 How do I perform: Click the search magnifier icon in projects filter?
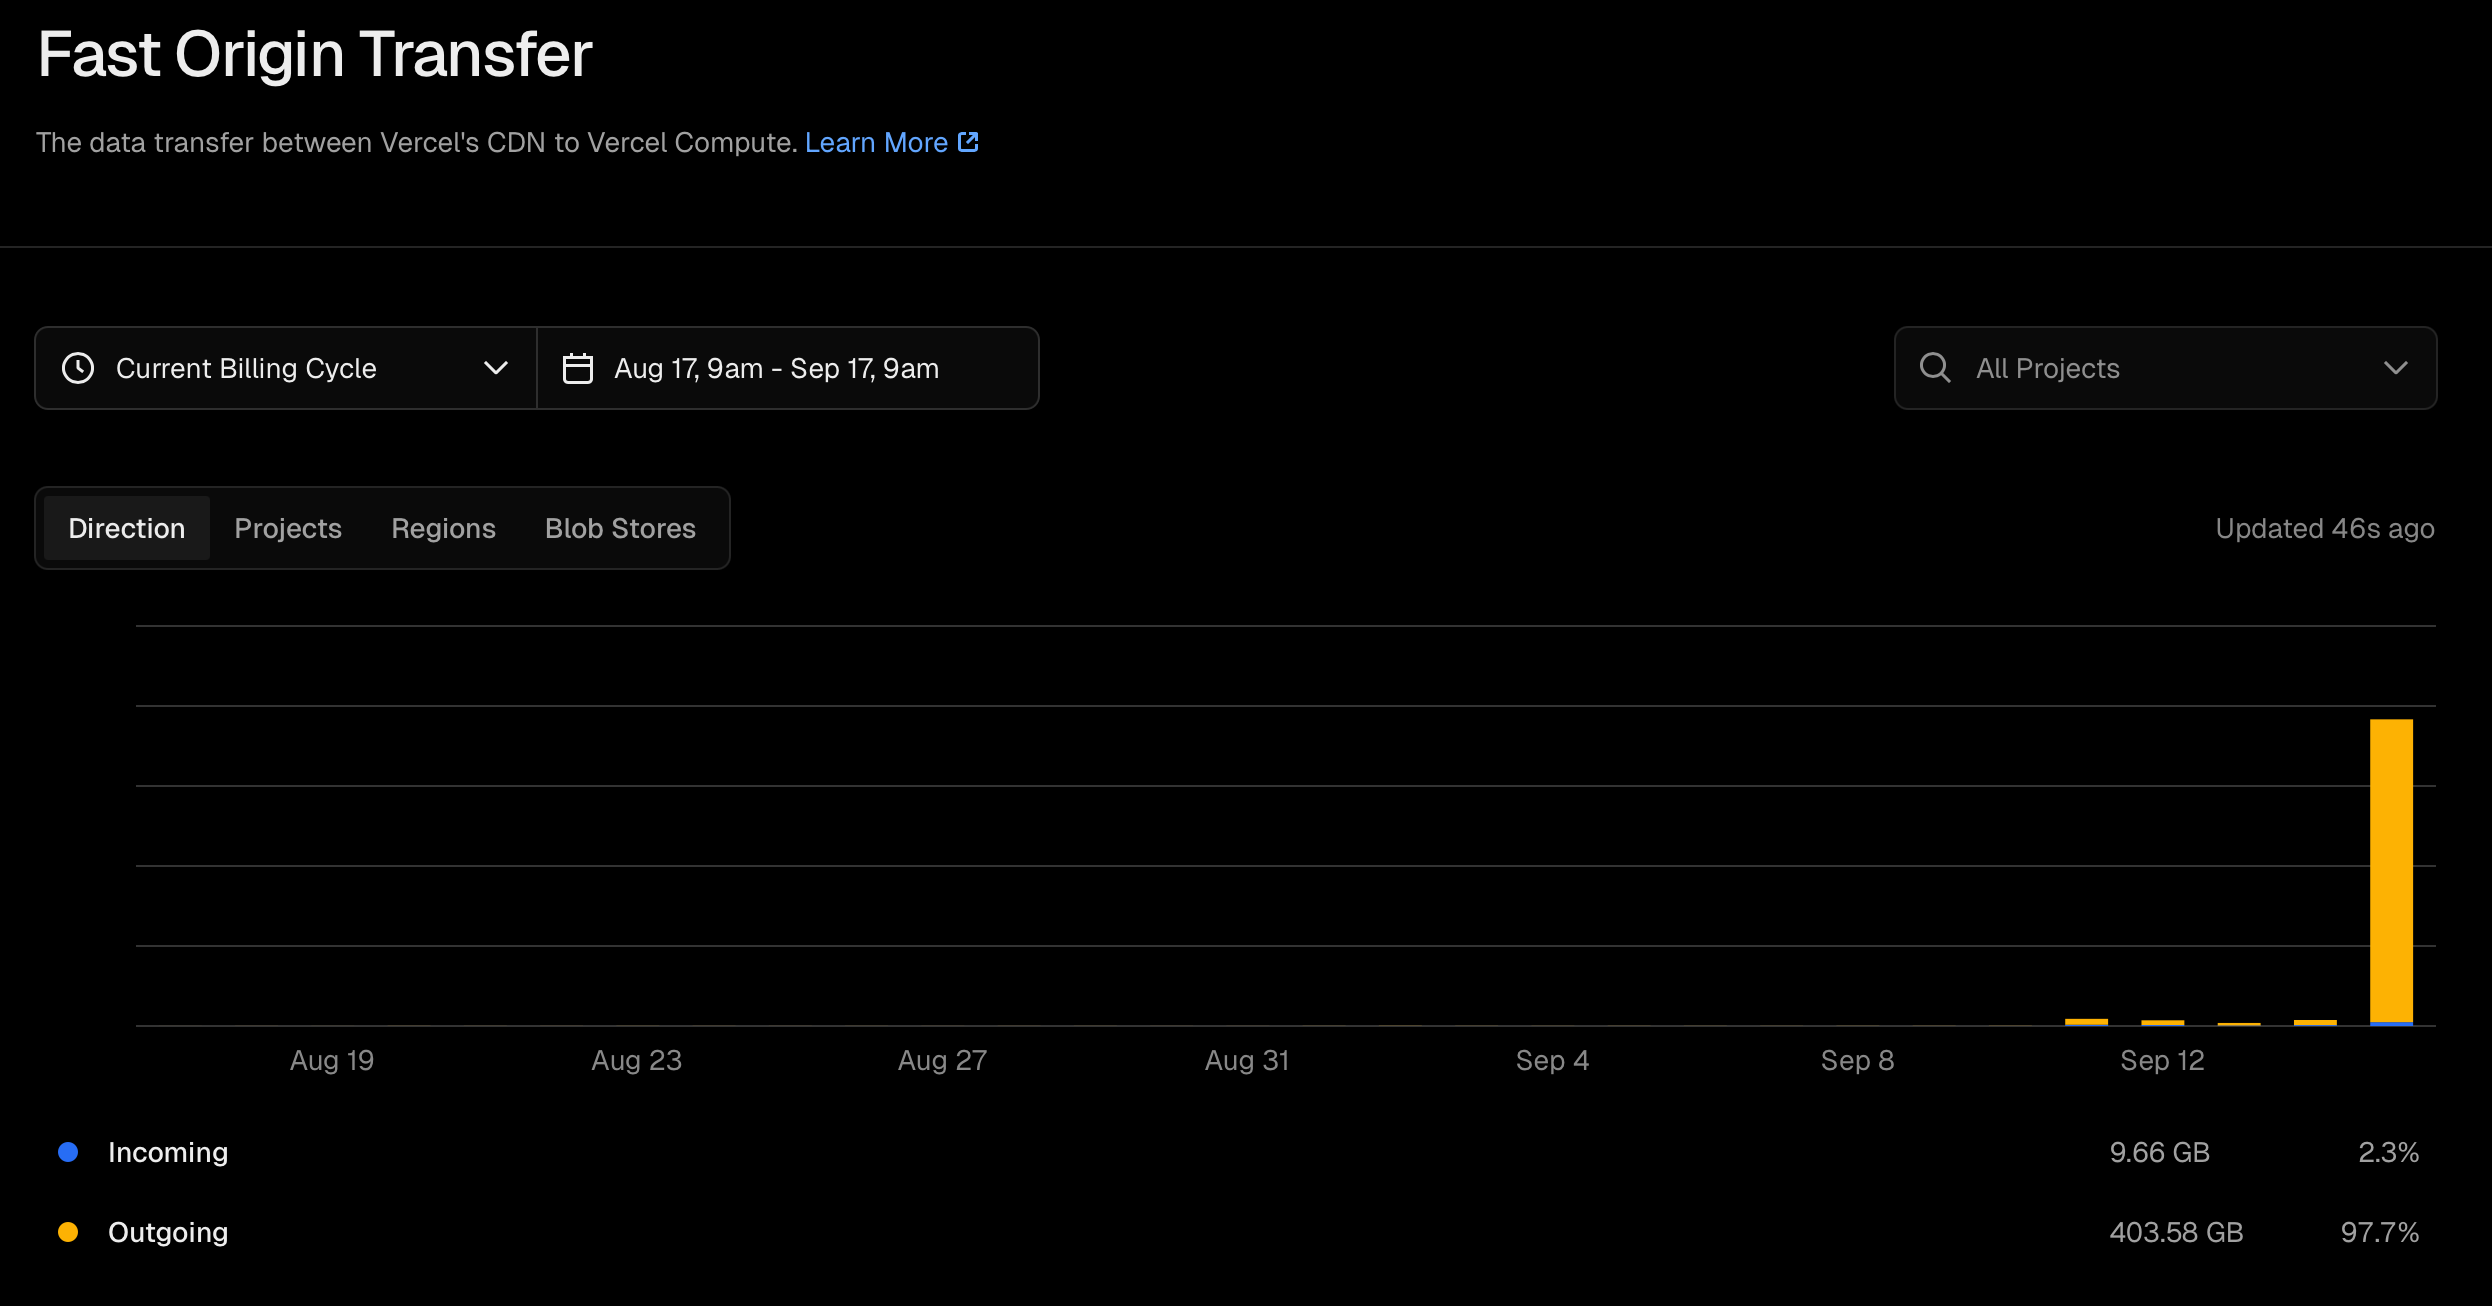(x=1935, y=368)
